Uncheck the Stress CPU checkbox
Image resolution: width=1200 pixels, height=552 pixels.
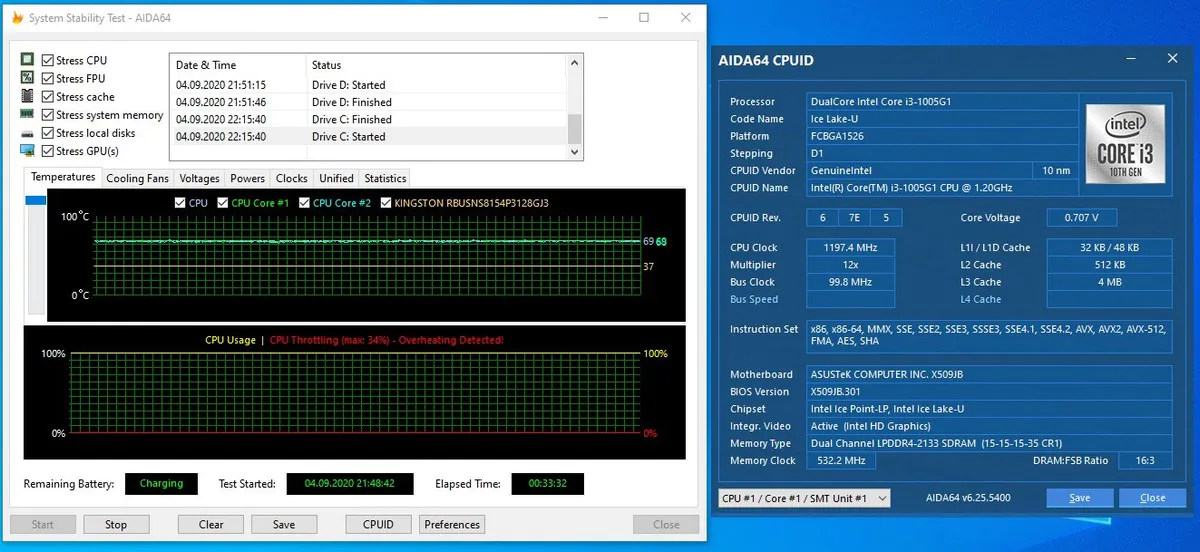click(x=48, y=61)
